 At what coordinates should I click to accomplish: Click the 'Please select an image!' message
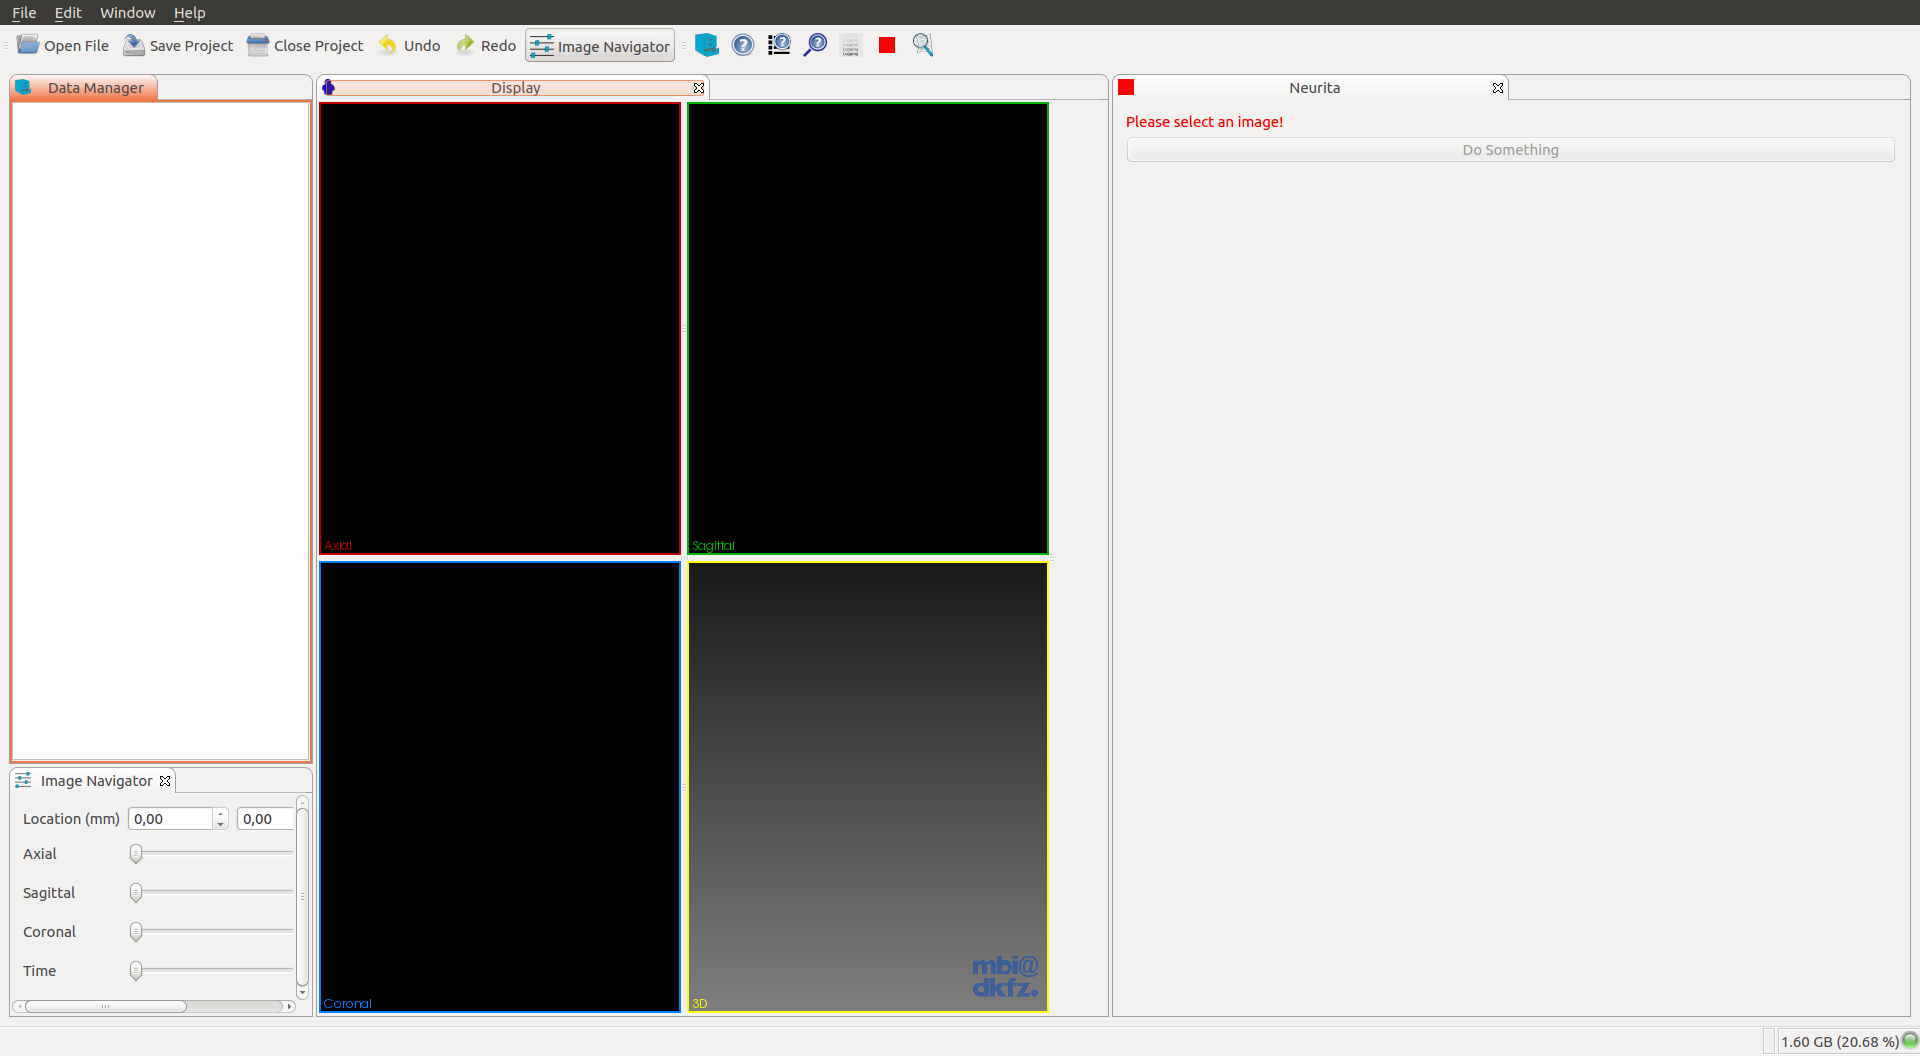1204,122
